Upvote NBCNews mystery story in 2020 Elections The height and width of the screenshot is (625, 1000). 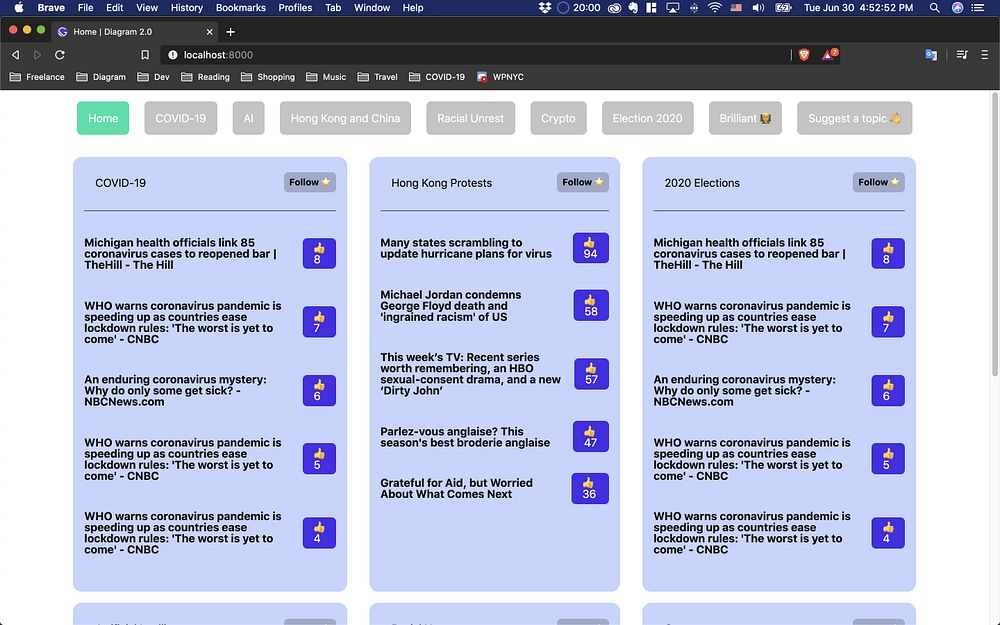coord(888,390)
